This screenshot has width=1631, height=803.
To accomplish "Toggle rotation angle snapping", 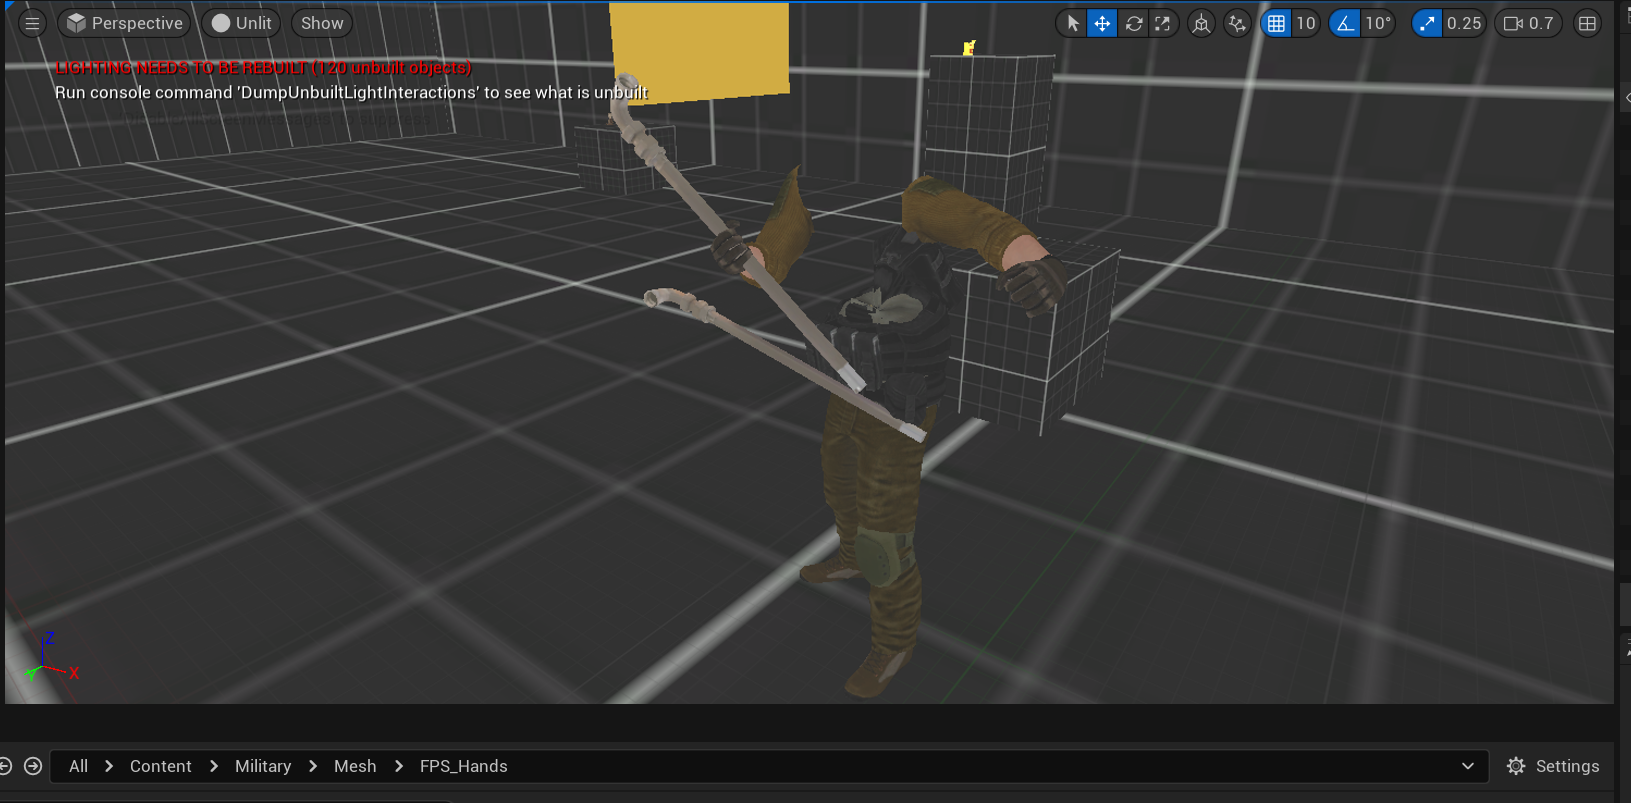I will [x=1346, y=23].
